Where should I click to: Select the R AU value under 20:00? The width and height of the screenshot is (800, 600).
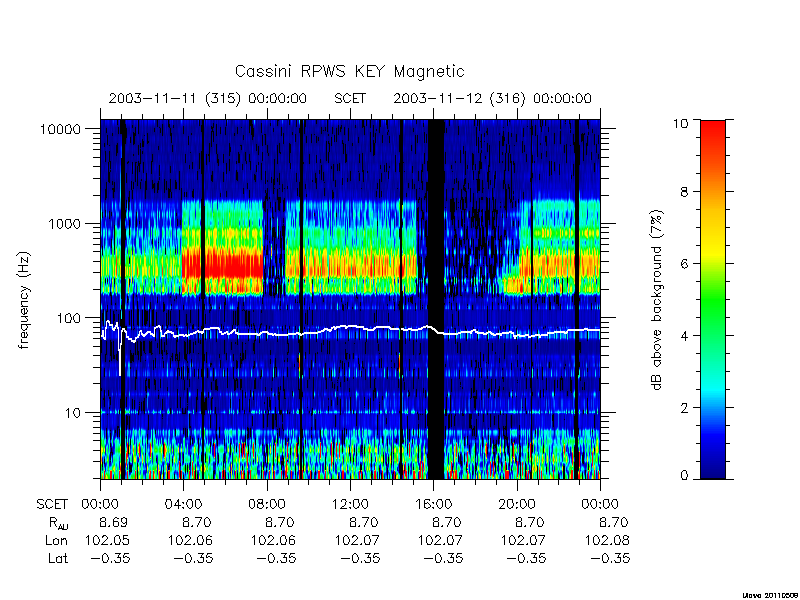(530, 523)
